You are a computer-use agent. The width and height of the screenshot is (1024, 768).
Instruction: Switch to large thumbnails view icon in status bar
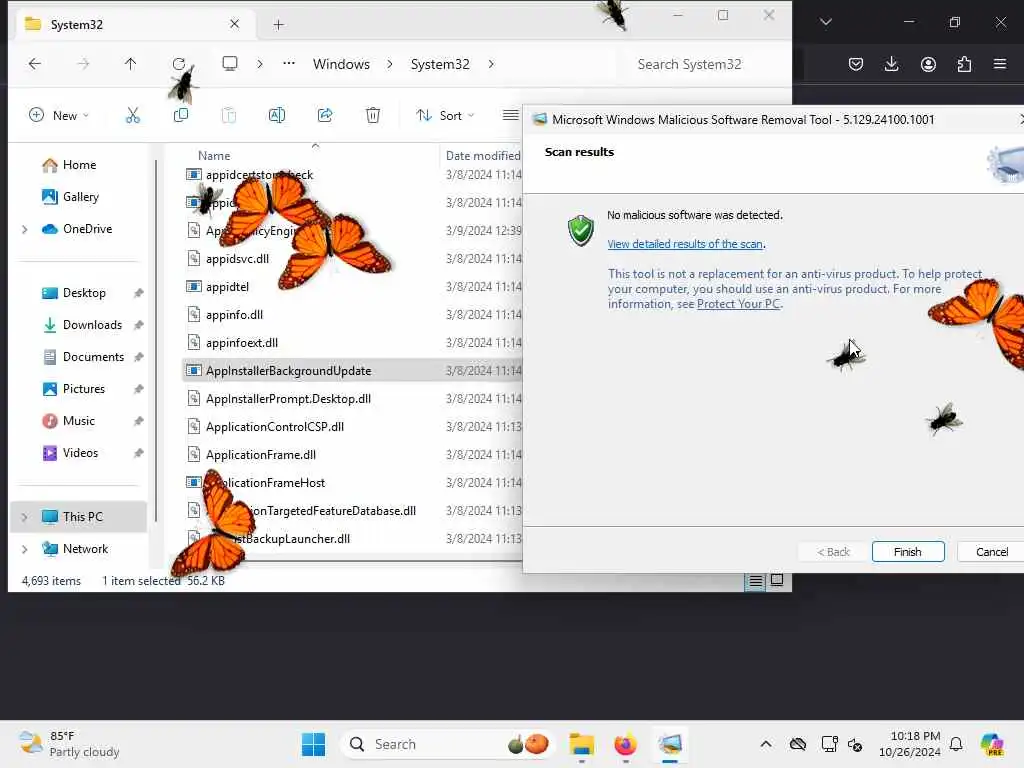pyautogui.click(x=777, y=581)
